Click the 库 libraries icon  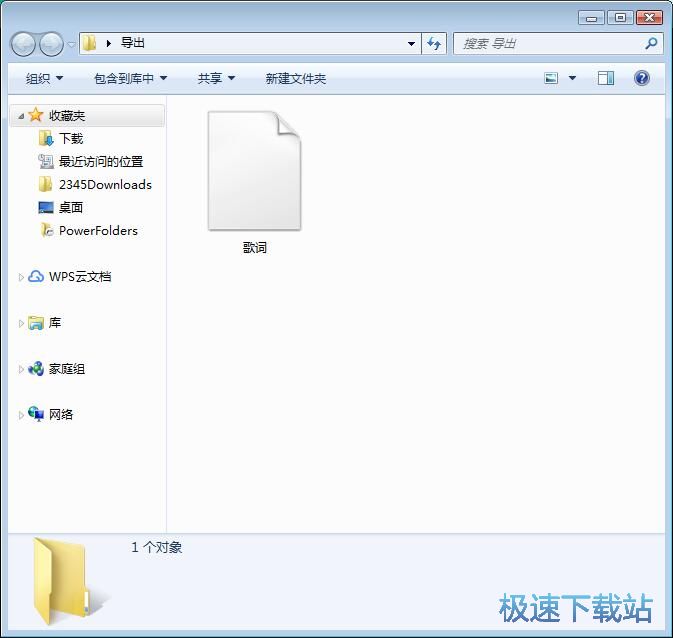pos(36,323)
